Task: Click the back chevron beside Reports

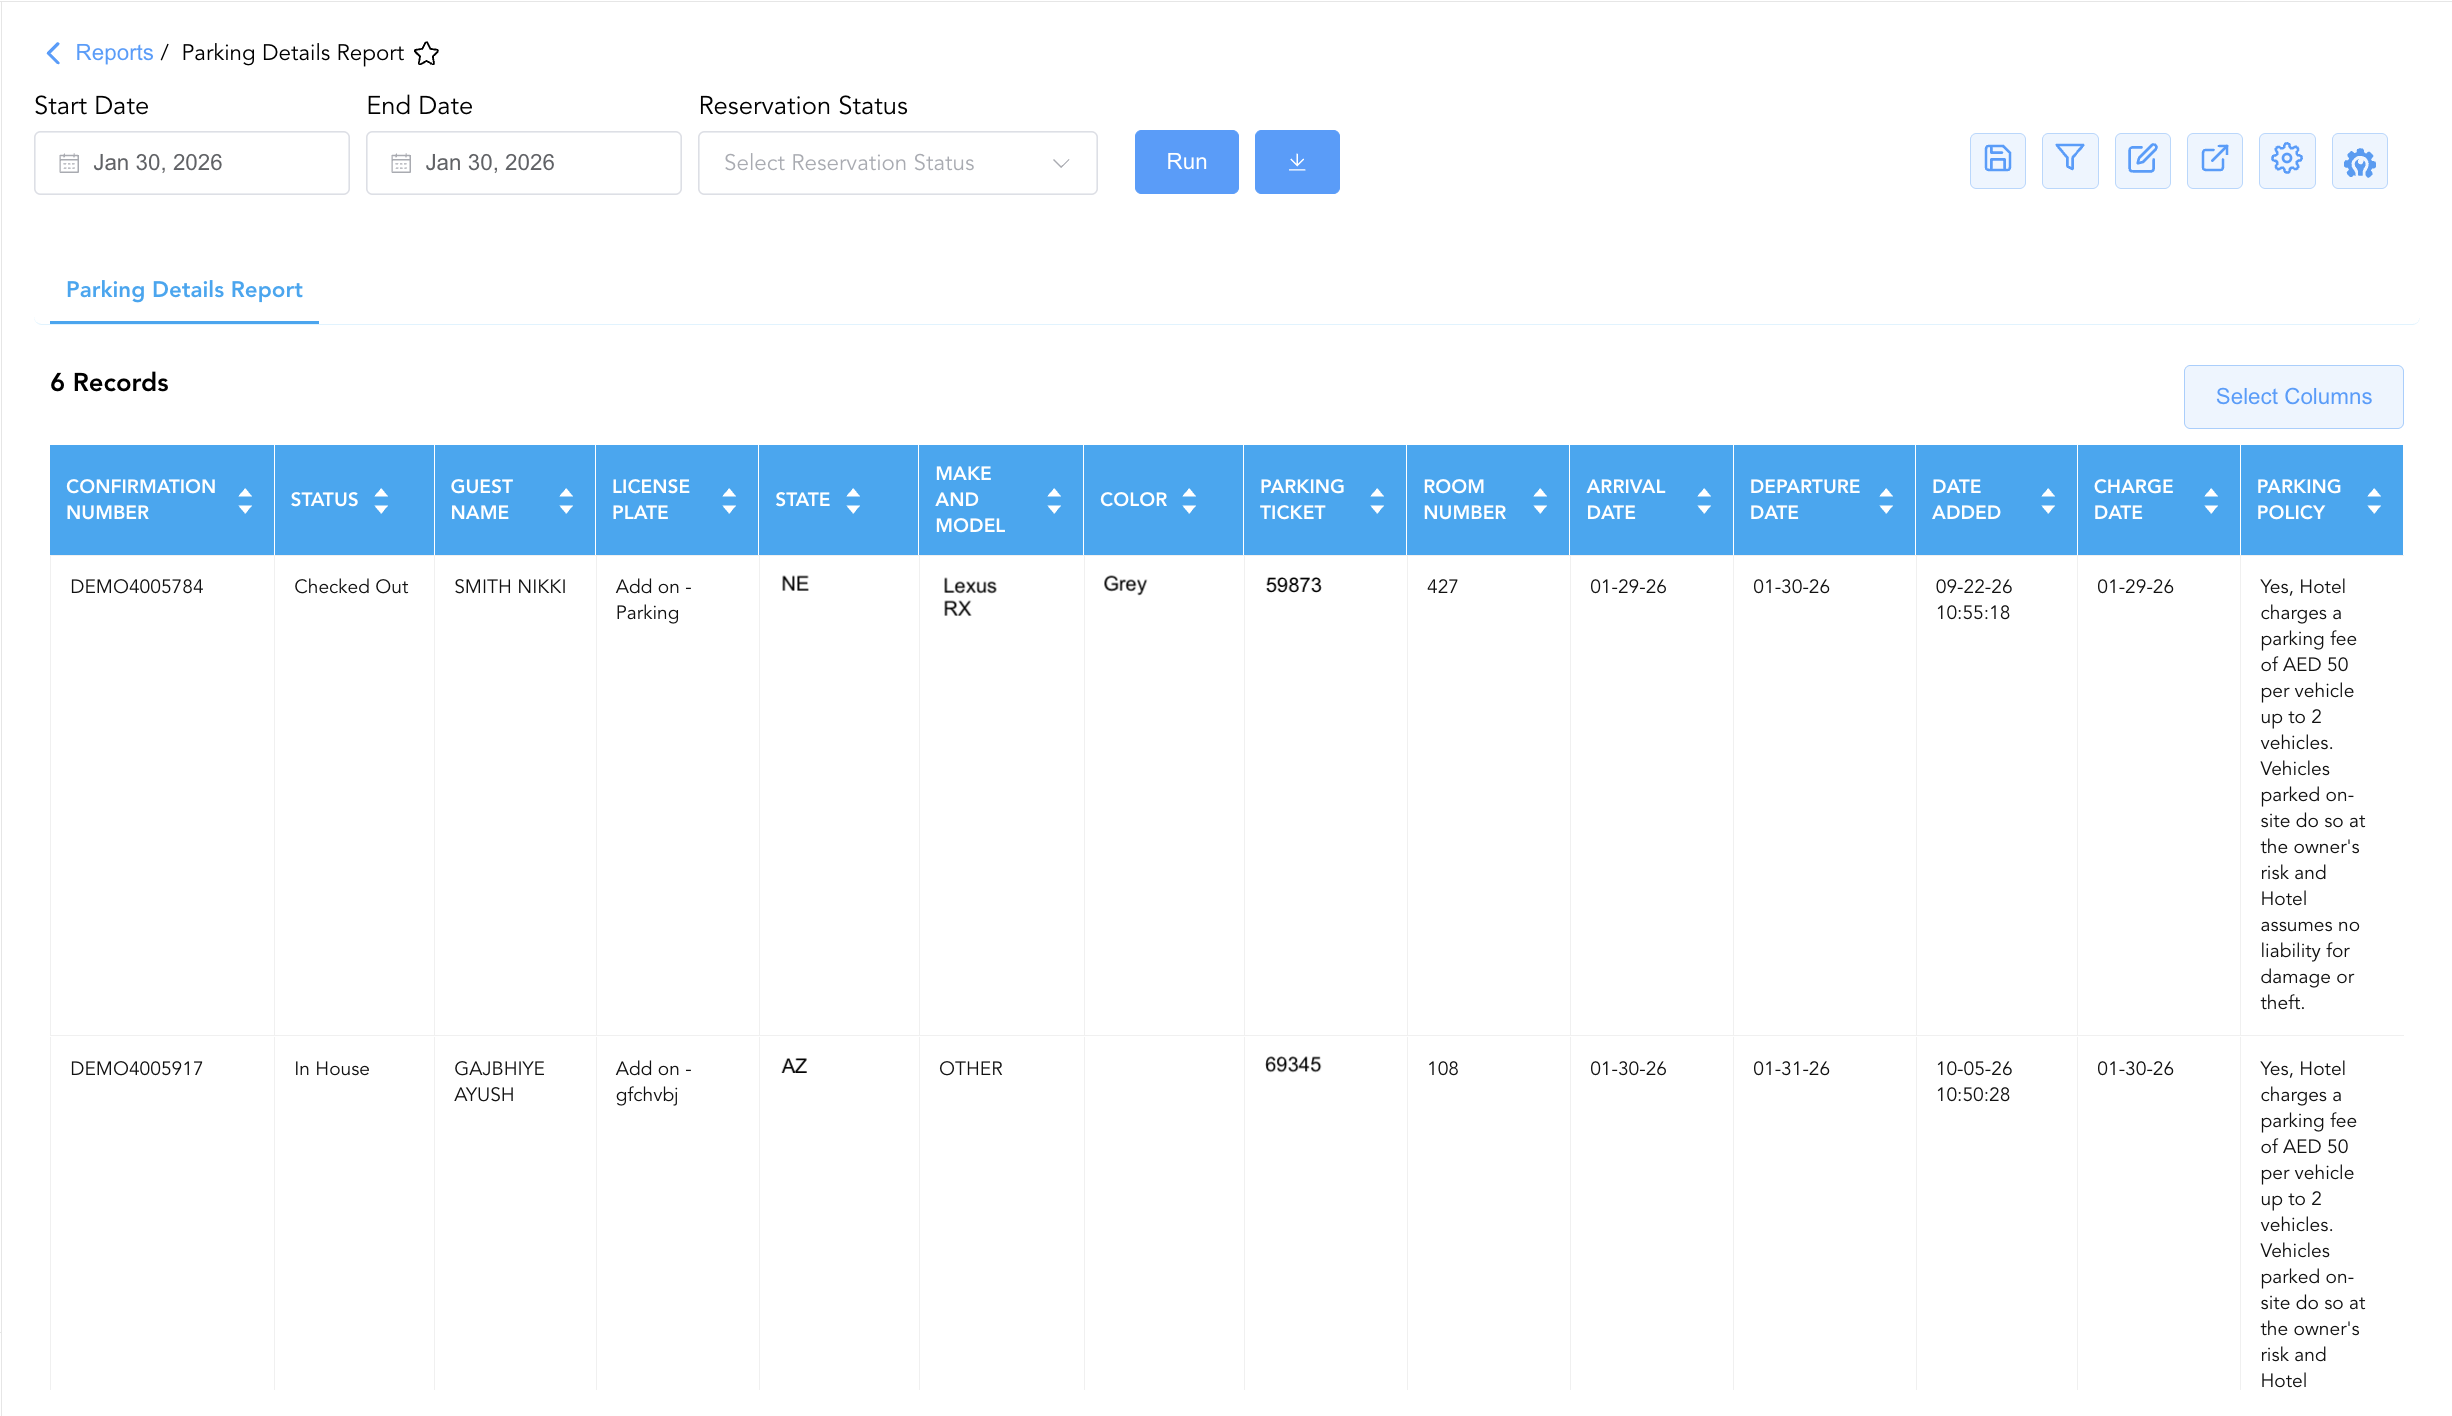Action: click(54, 53)
